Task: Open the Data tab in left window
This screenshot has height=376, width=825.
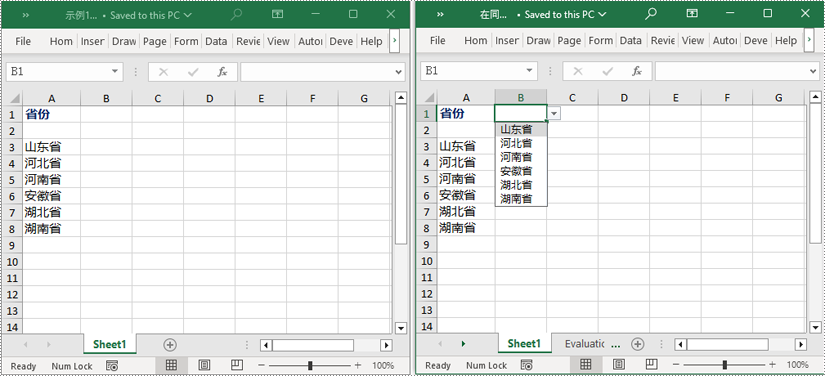Action: click(216, 41)
